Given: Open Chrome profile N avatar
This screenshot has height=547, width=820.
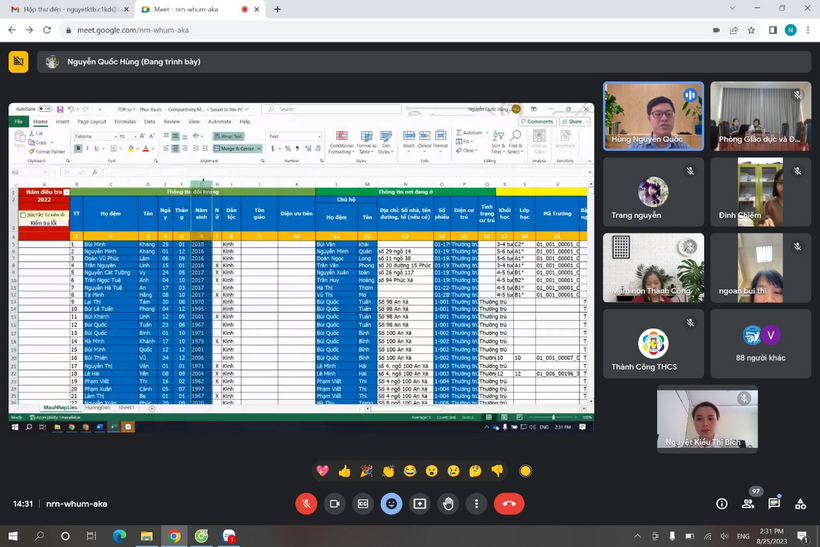Looking at the screenshot, I should [791, 30].
